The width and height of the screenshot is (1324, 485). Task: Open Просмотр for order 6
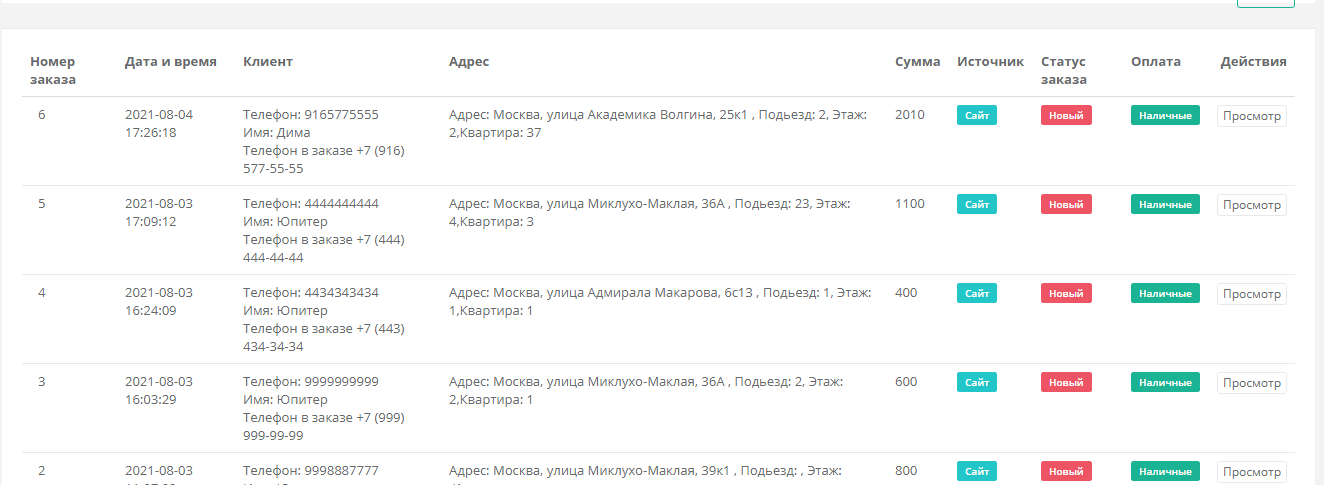tap(1251, 116)
